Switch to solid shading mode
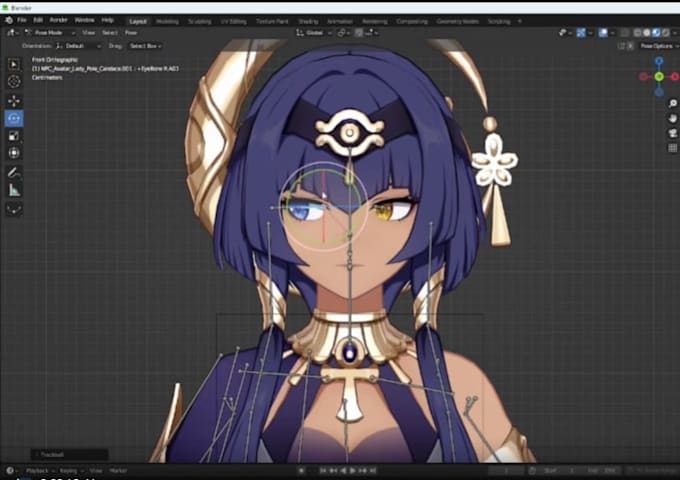The image size is (680, 480). (x=647, y=33)
